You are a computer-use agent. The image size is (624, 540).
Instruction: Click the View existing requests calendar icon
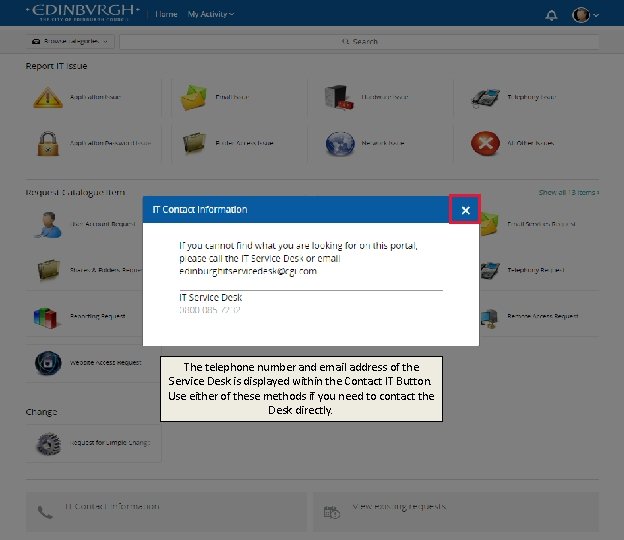332,512
